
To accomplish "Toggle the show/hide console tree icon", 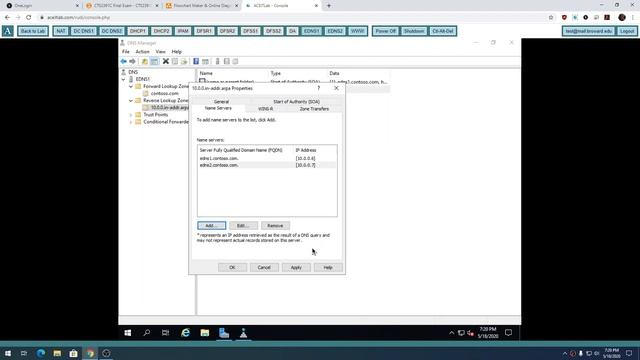I will pyautogui.click(x=154, y=61).
